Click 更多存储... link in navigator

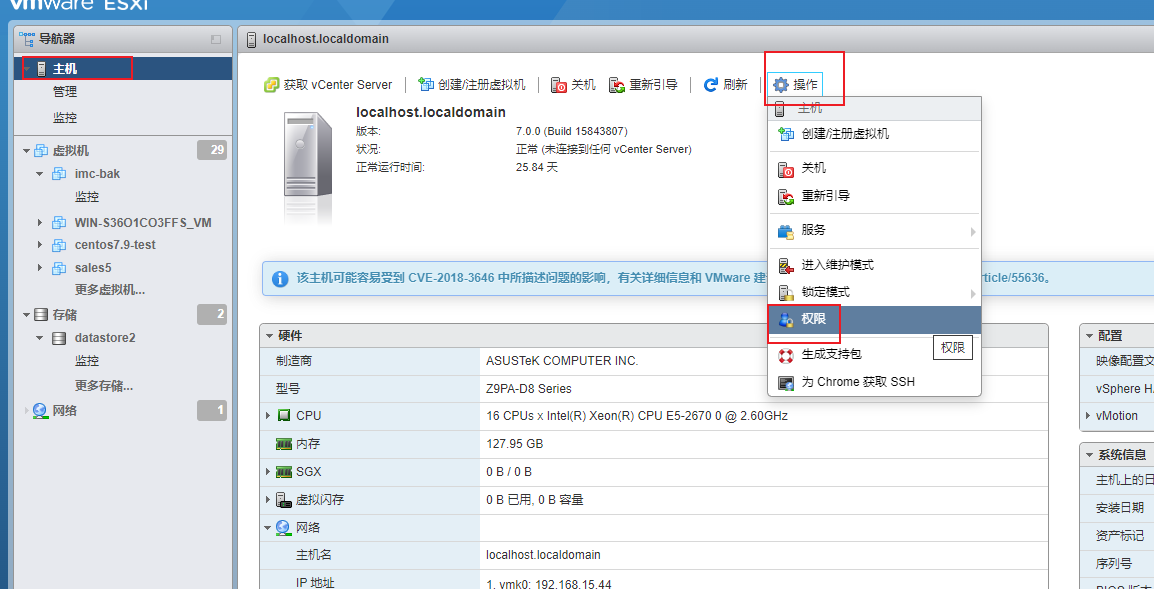[x=104, y=386]
